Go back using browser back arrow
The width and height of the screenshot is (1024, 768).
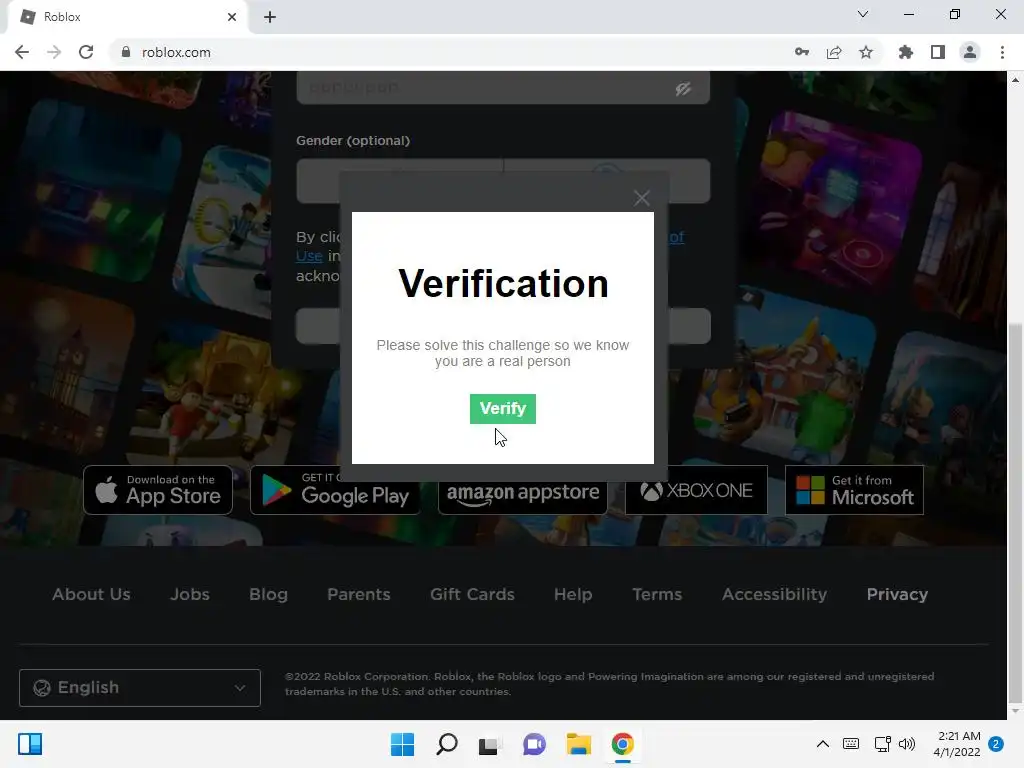pos(22,52)
